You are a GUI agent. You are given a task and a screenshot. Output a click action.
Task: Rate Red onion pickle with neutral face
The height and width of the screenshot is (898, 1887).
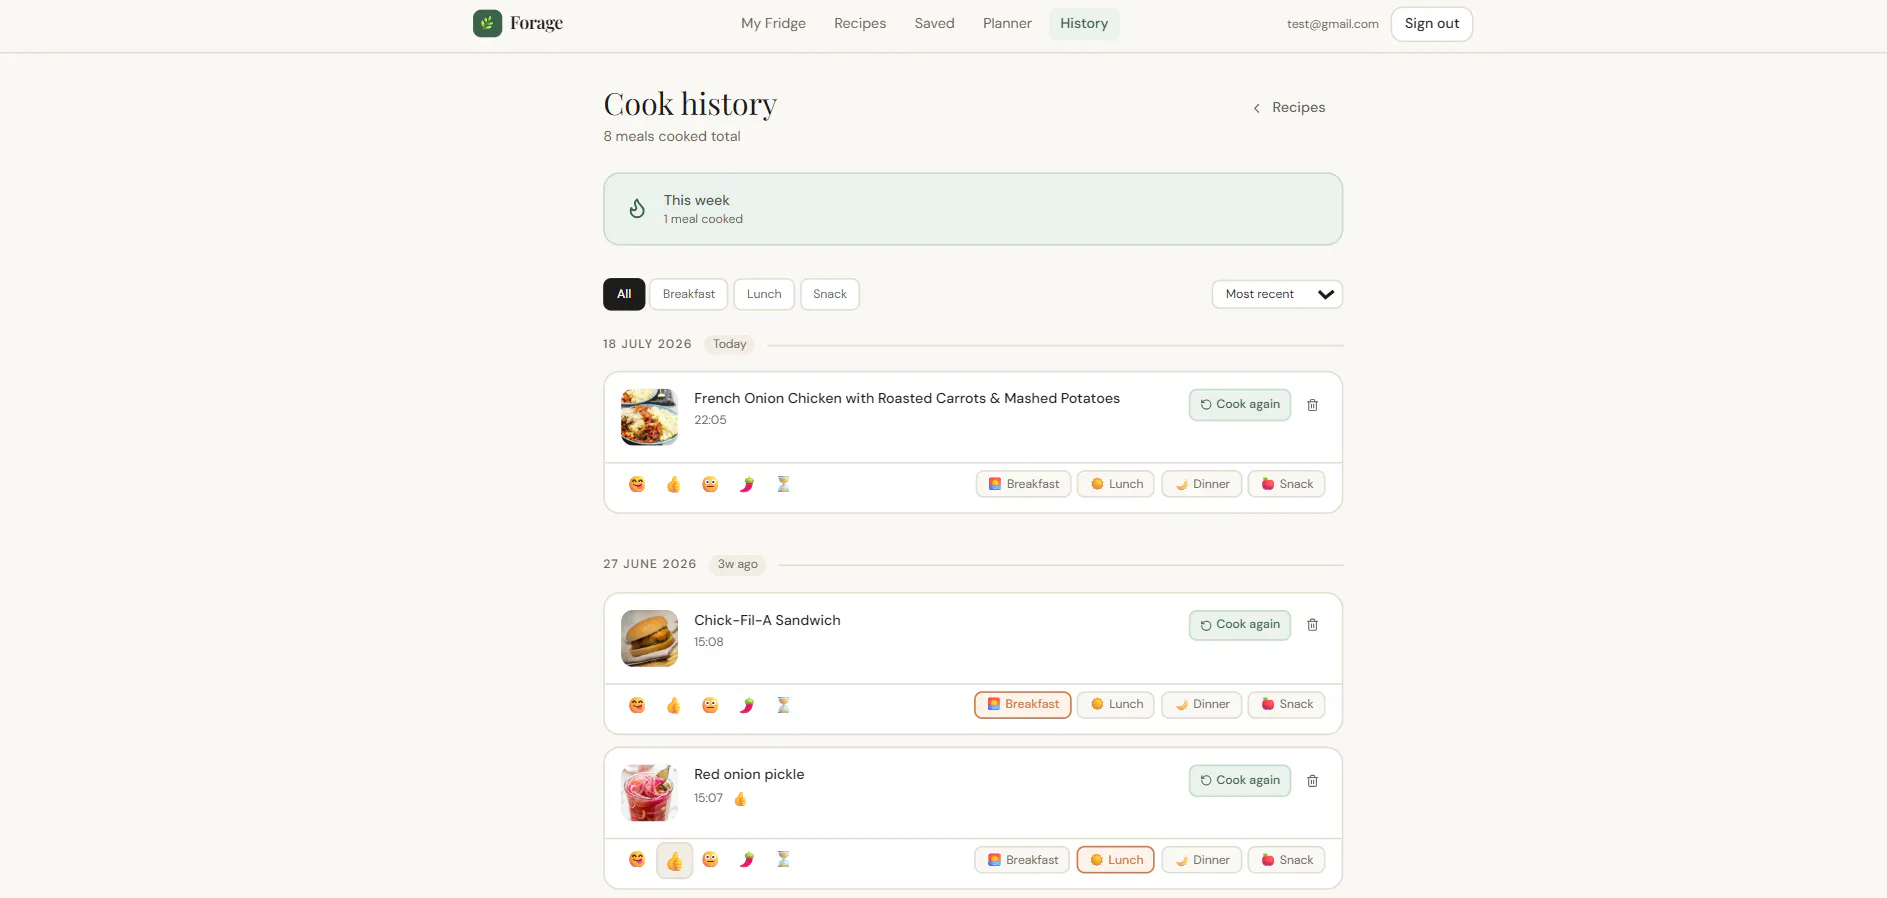710,860
